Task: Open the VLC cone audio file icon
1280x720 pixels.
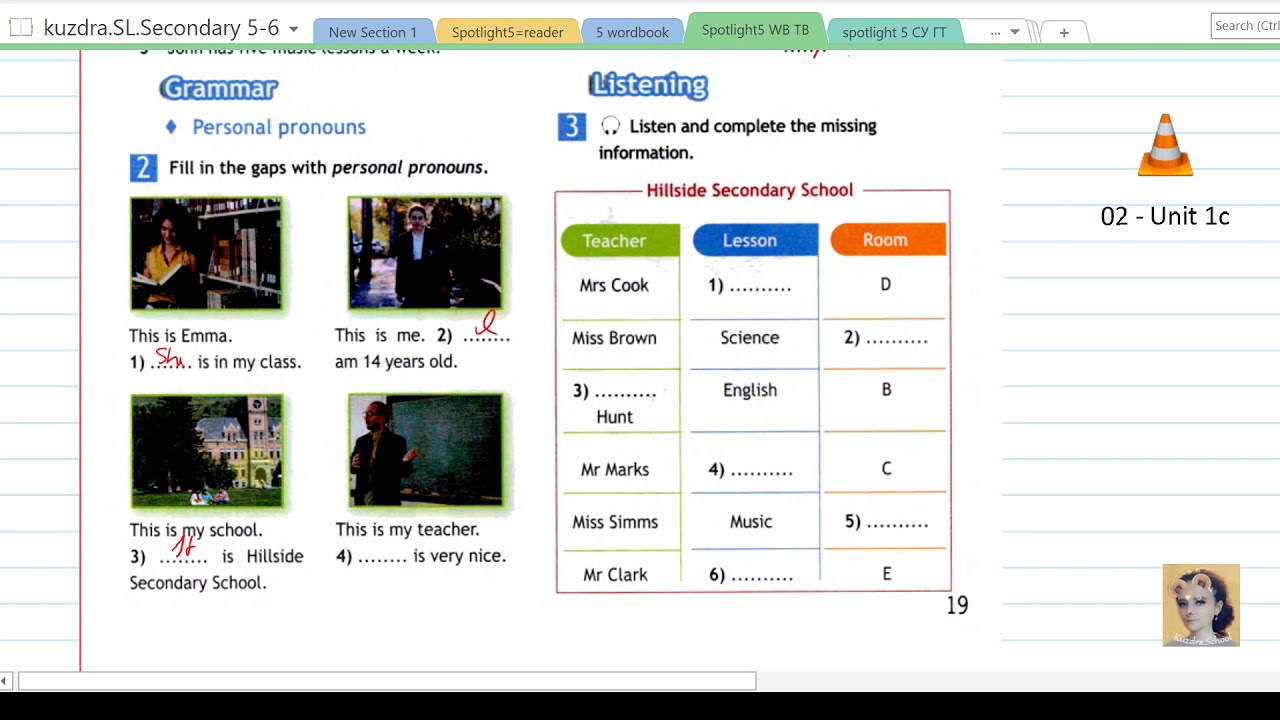Action: pos(1165,145)
